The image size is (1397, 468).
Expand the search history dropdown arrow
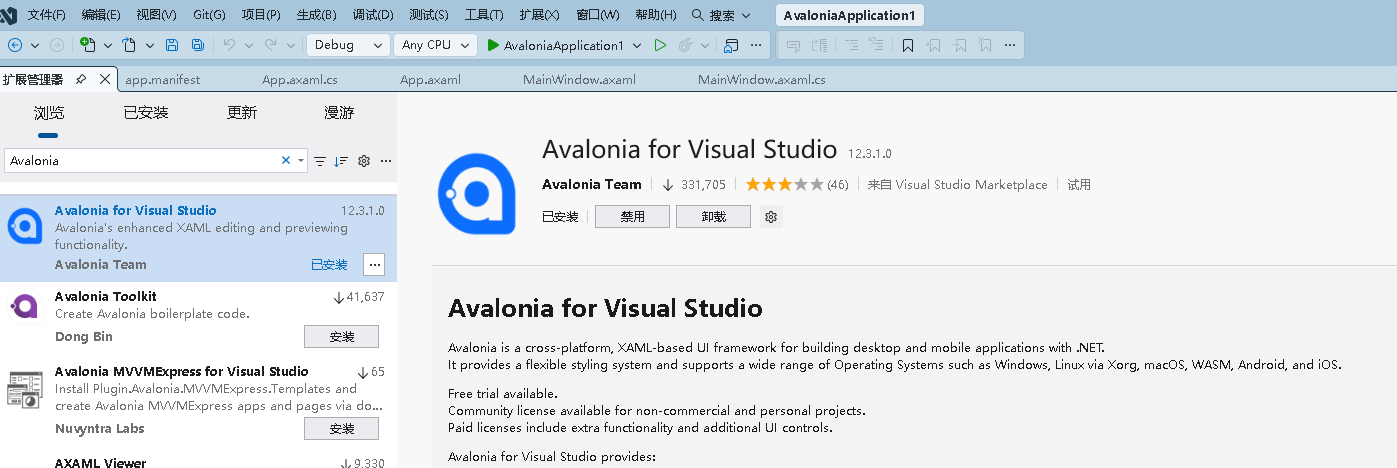[x=301, y=160]
